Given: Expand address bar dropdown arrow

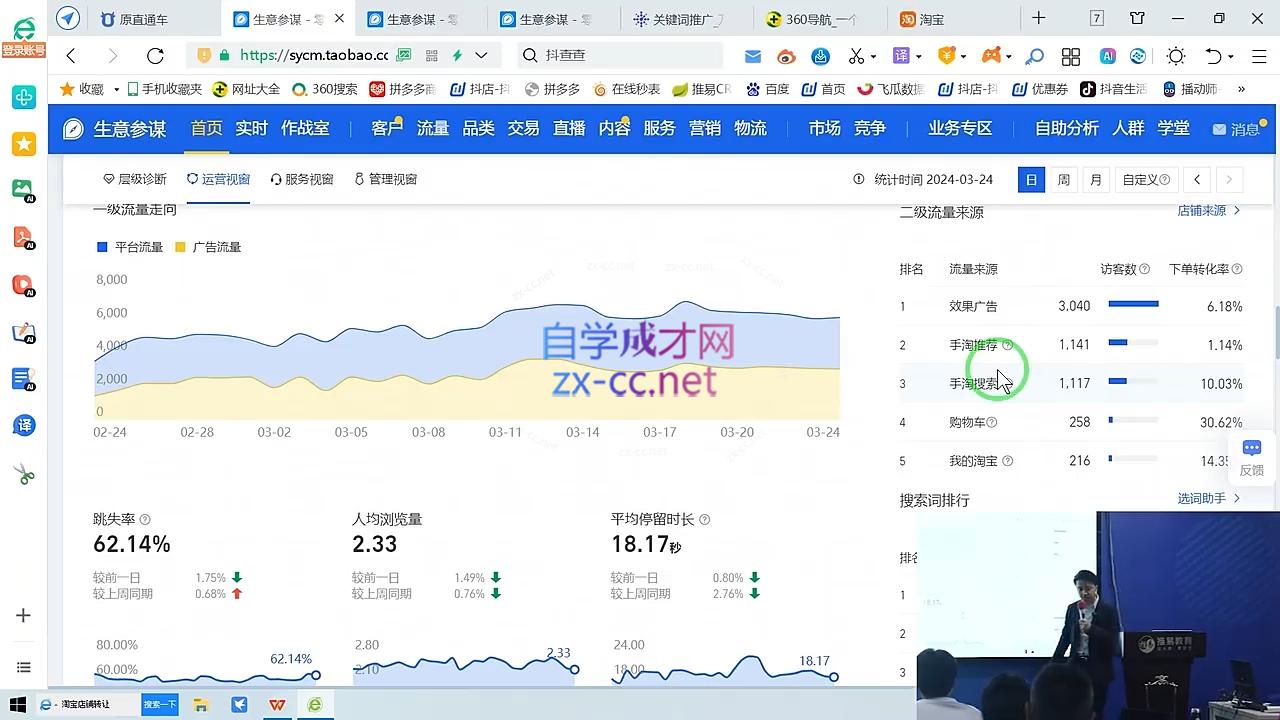Looking at the screenshot, I should click(x=481, y=56).
